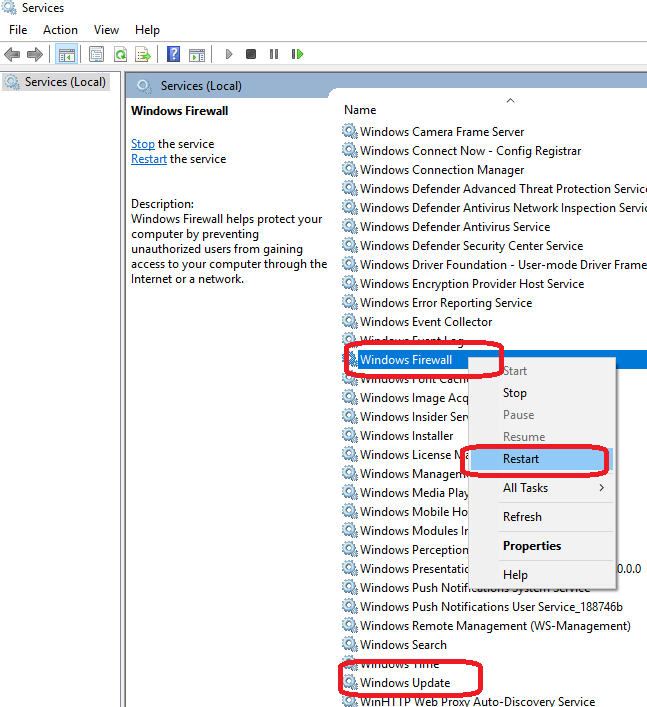Select Windows License Manager row

[x=414, y=454]
